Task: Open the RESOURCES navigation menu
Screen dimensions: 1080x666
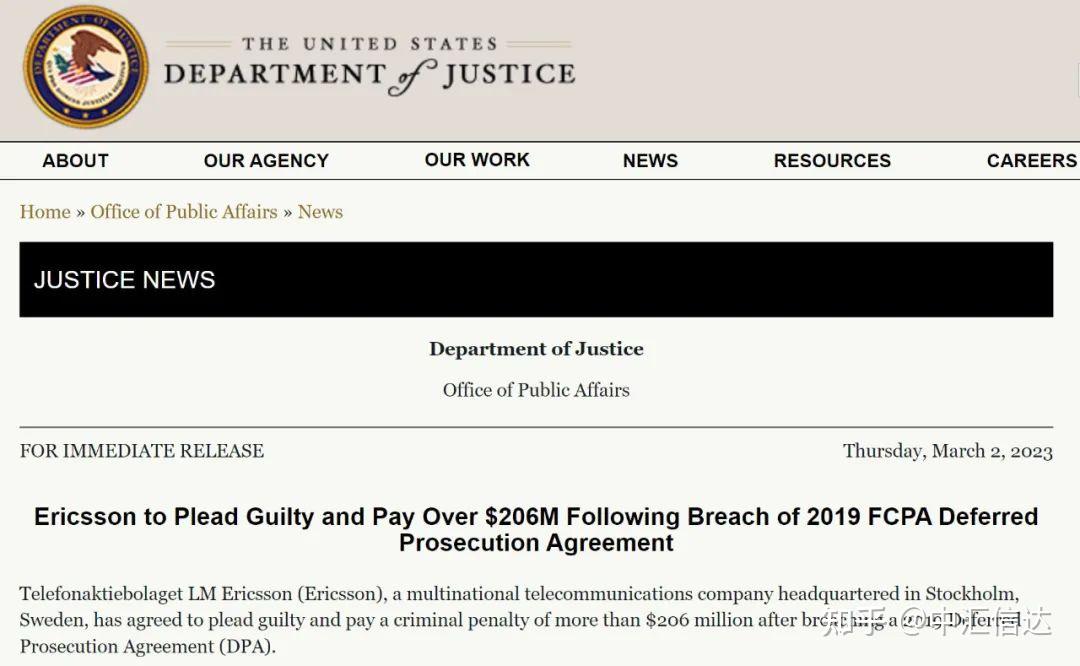Action: coord(832,161)
